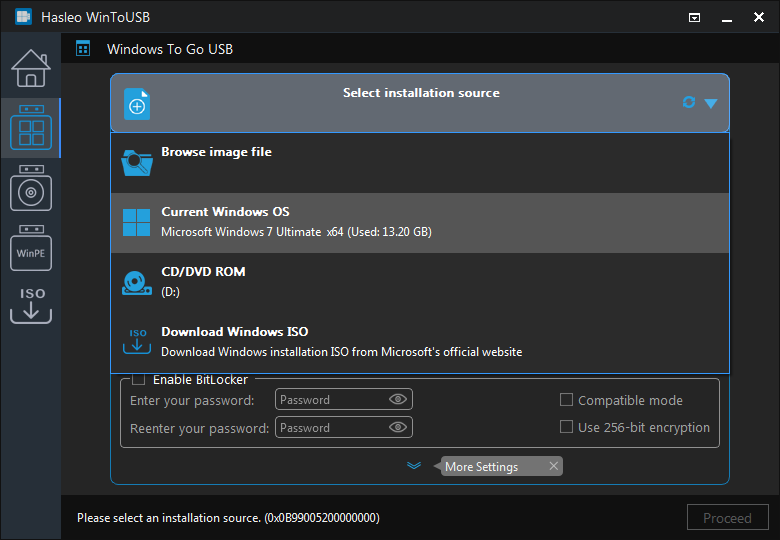Collapse the installation source dropdown arrow
The image size is (780, 540).
711,103
